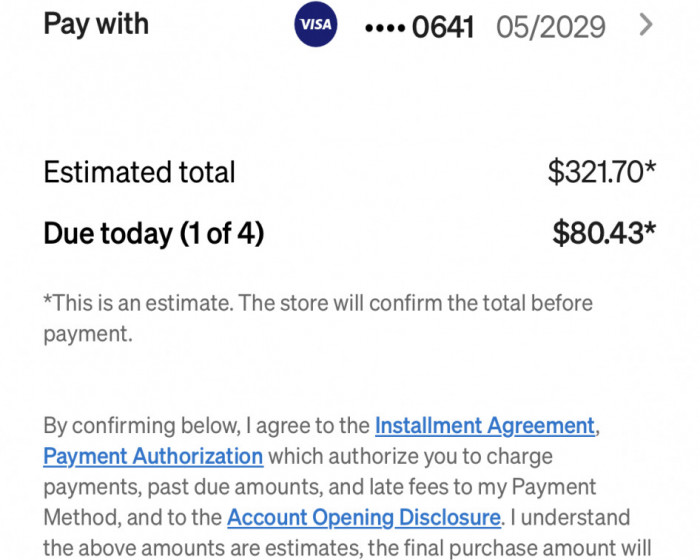
Task: Click the card expiry date 05/2029
Action: 551,27
